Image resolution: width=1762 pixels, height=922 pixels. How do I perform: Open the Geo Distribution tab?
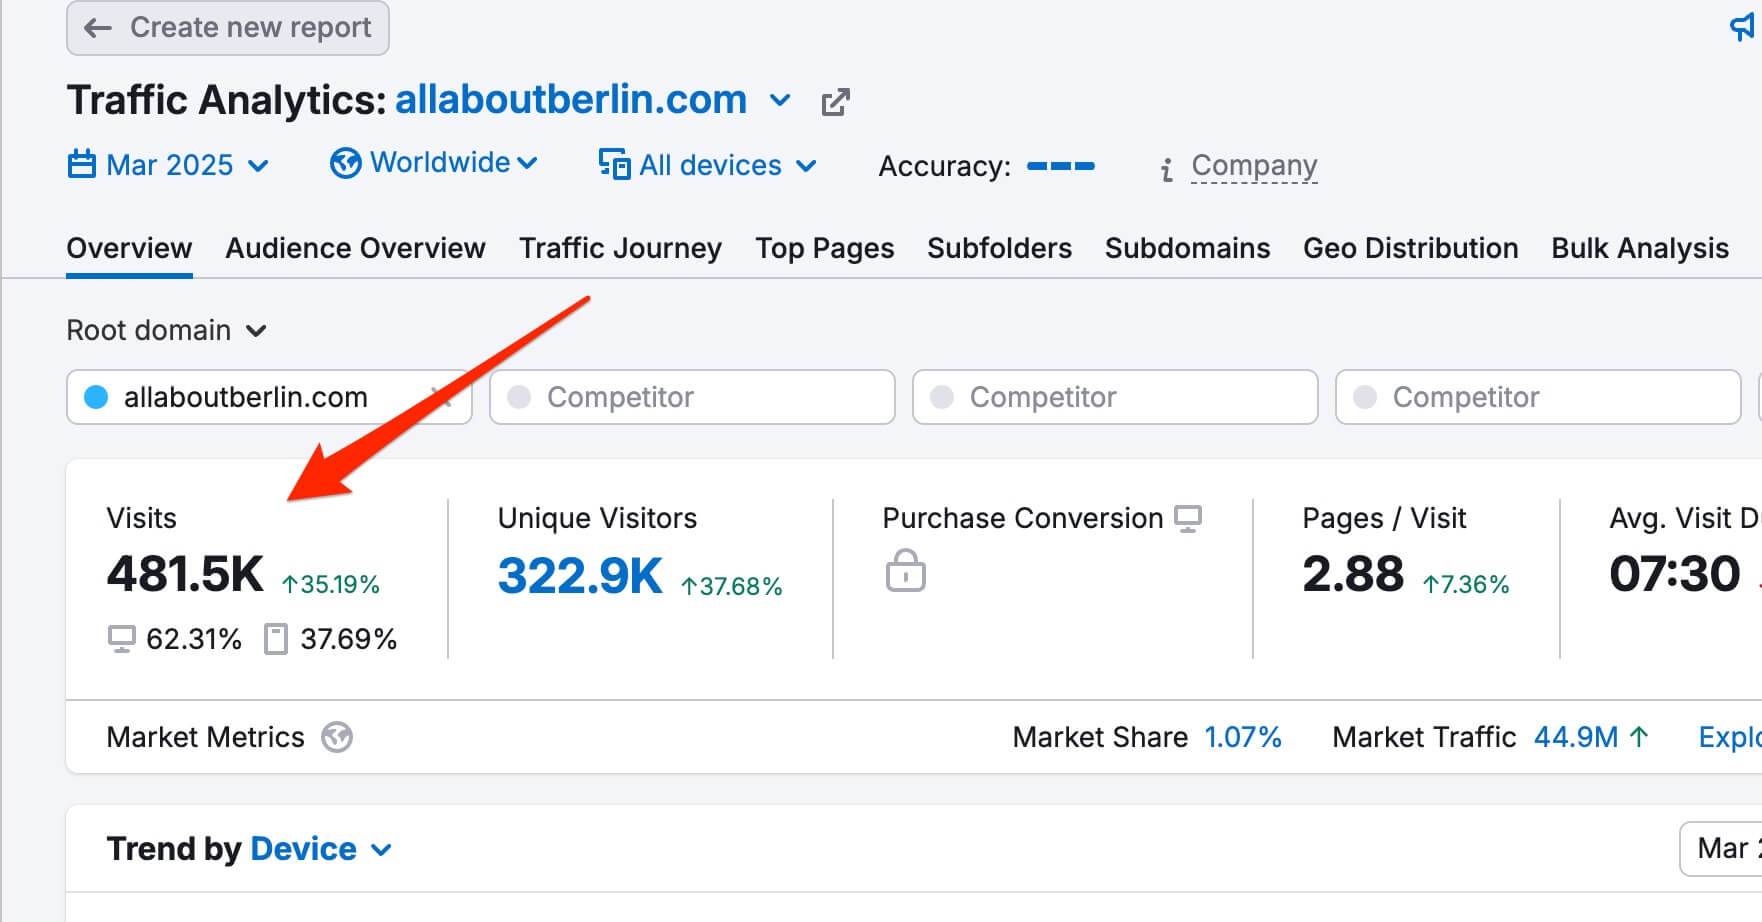click(1410, 248)
